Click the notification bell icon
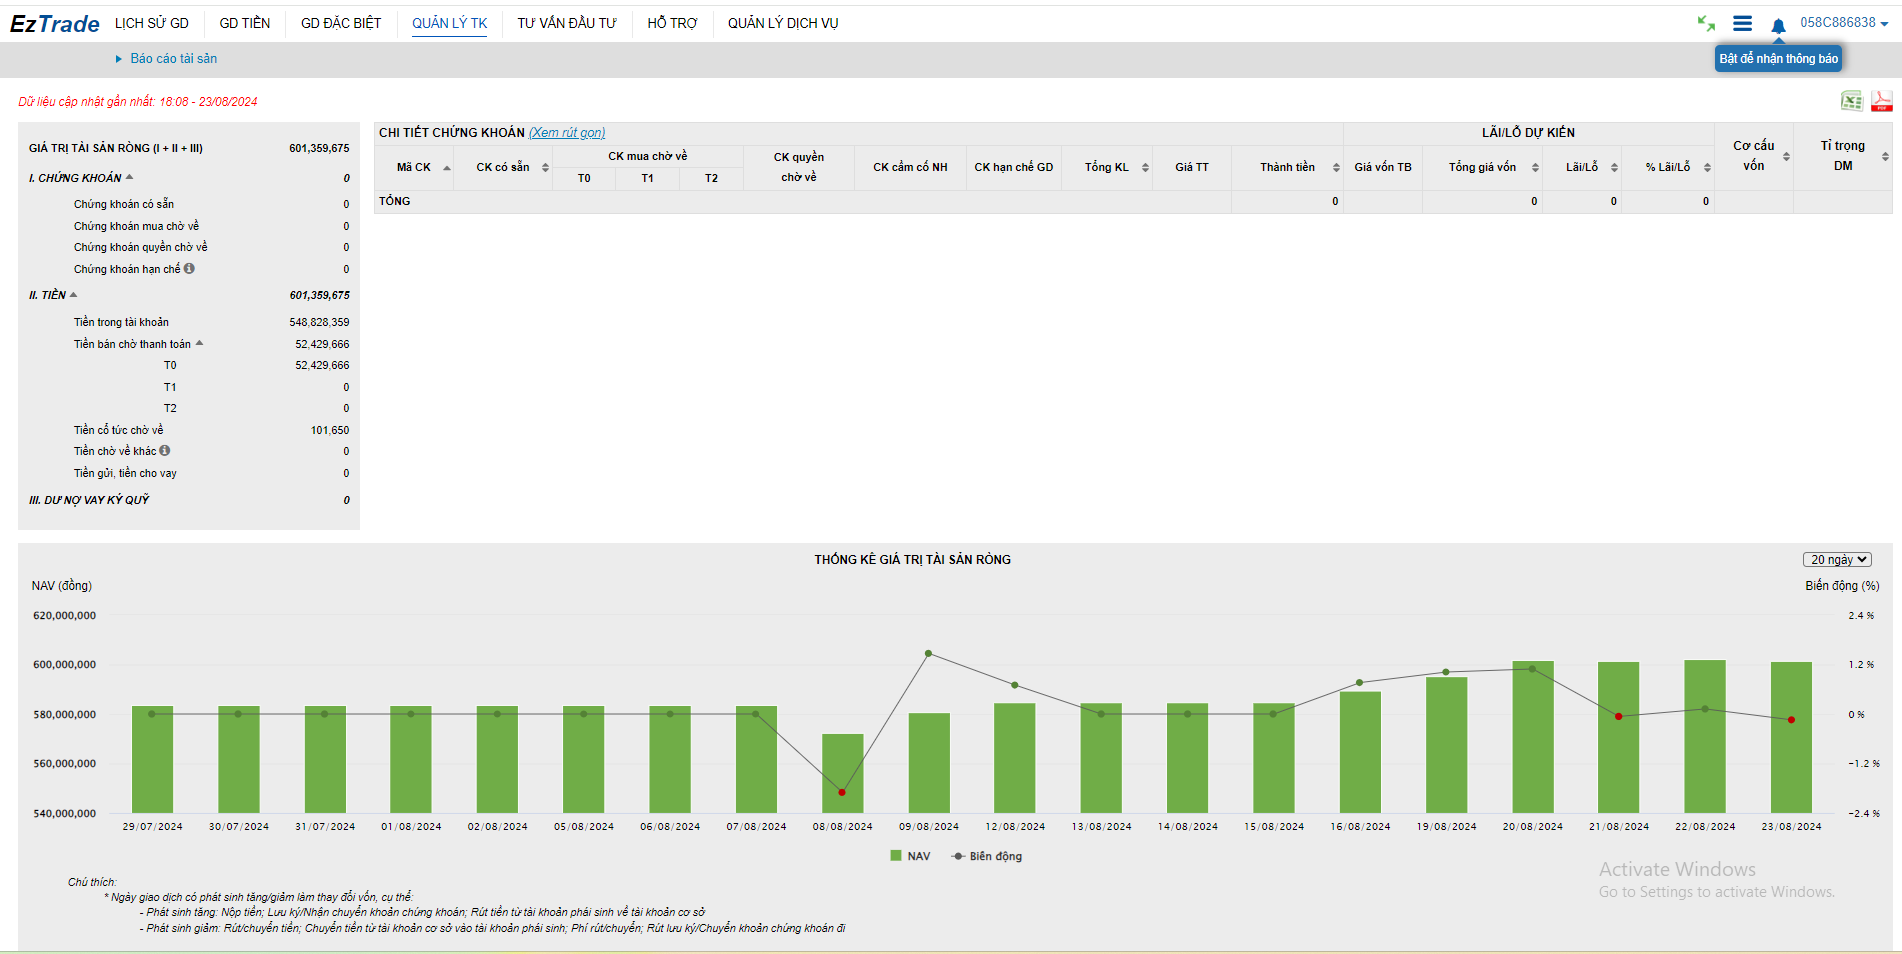The height and width of the screenshot is (954, 1902). click(1778, 26)
